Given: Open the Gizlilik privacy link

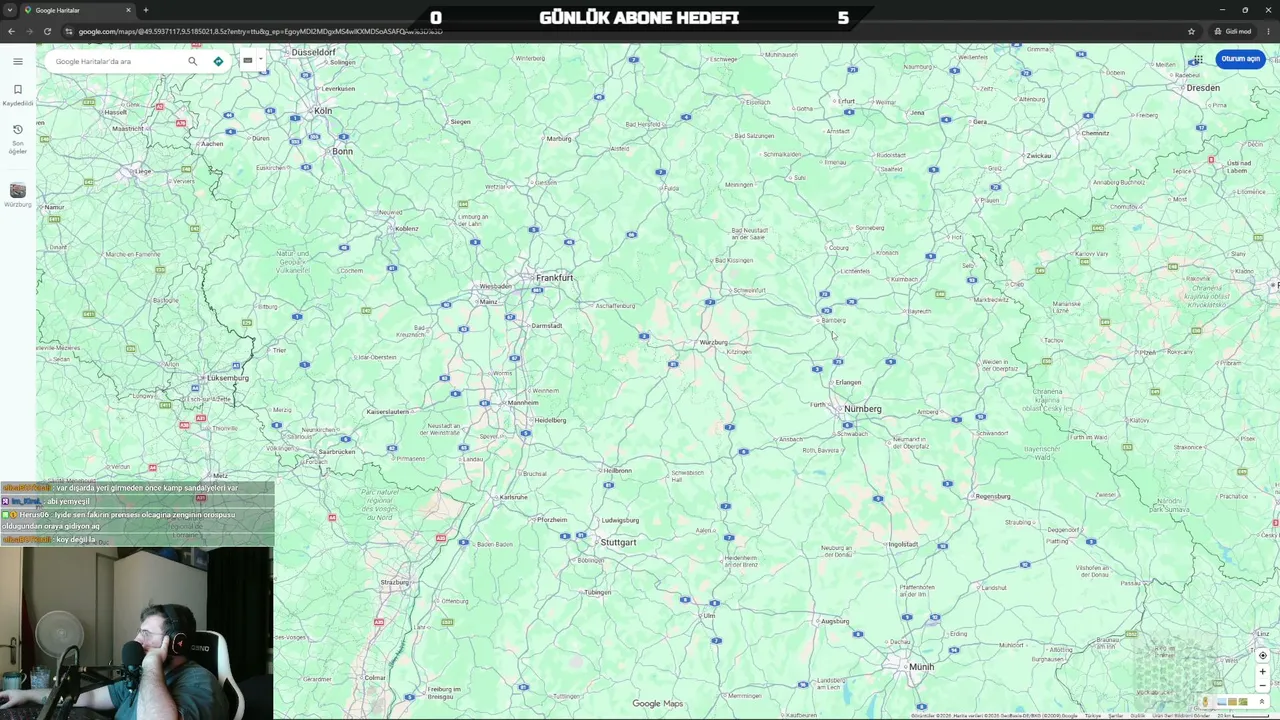Looking at the screenshot, I should (x=1138, y=716).
